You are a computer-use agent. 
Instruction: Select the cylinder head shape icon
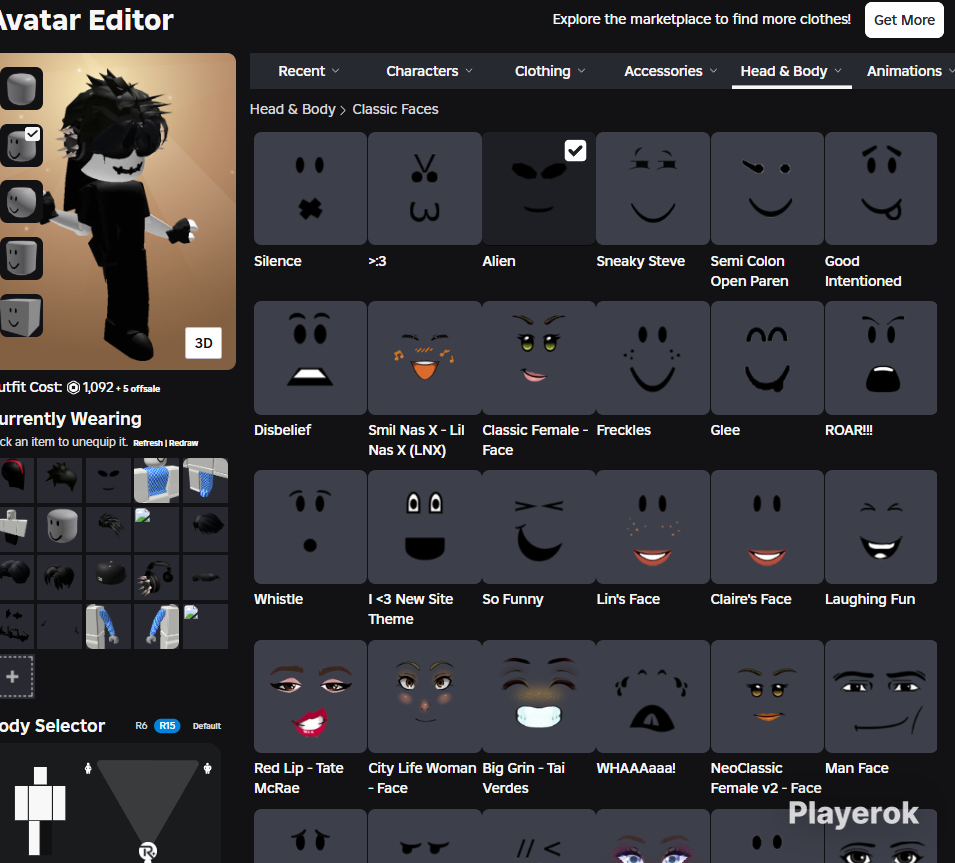[21, 89]
